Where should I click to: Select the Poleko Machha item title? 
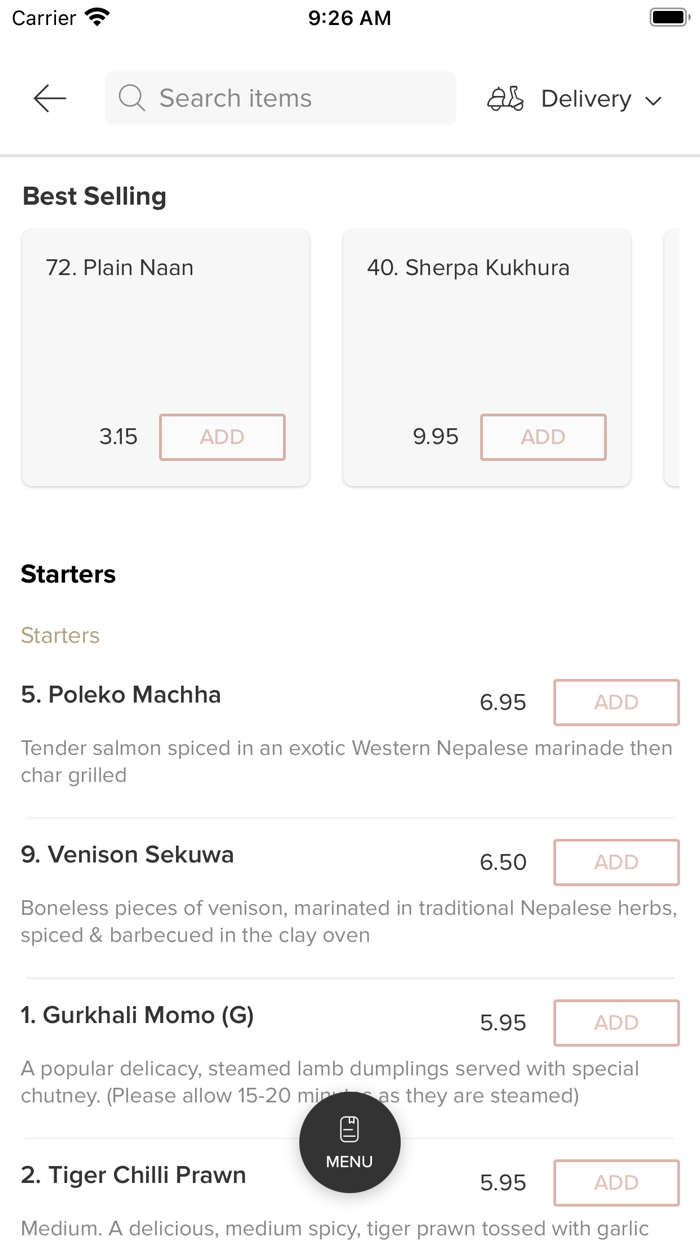coord(121,695)
